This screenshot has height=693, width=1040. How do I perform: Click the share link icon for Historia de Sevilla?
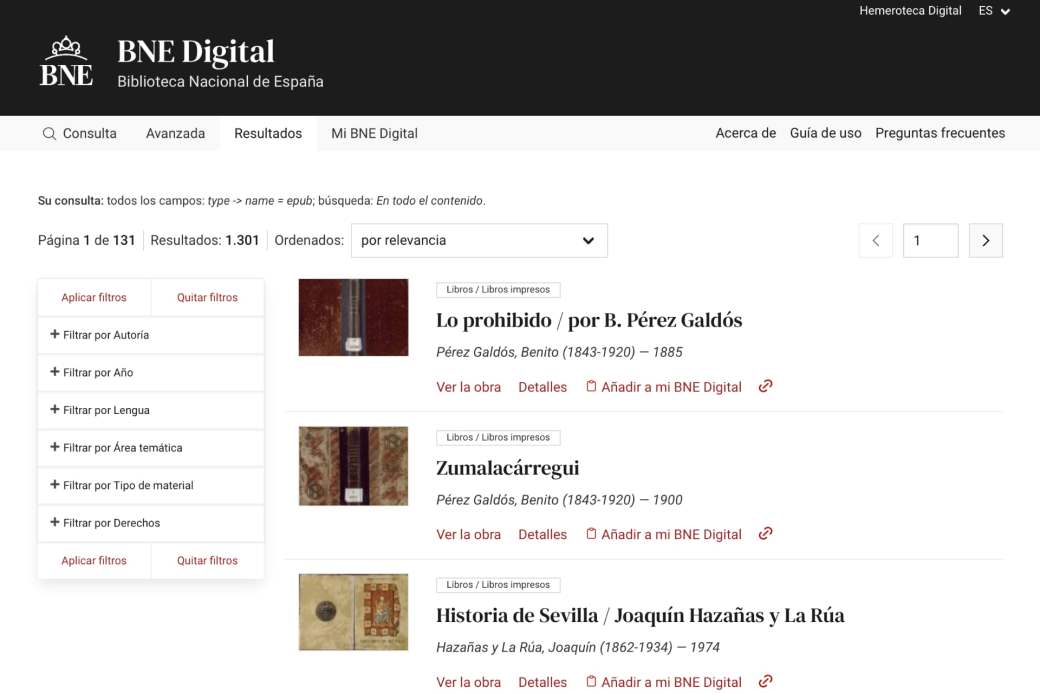coord(765,681)
